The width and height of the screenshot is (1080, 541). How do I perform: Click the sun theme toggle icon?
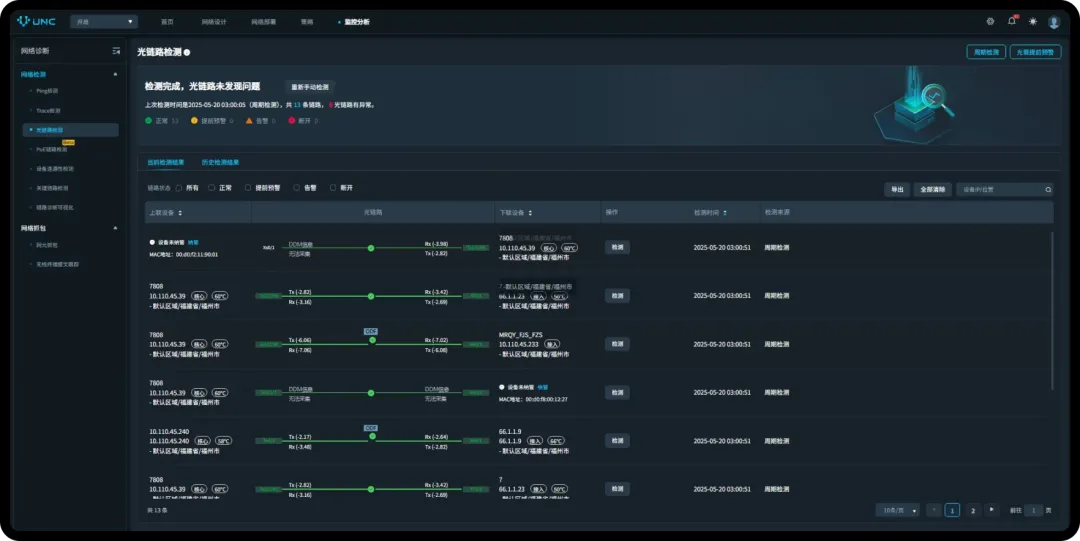pyautogui.click(x=1033, y=21)
